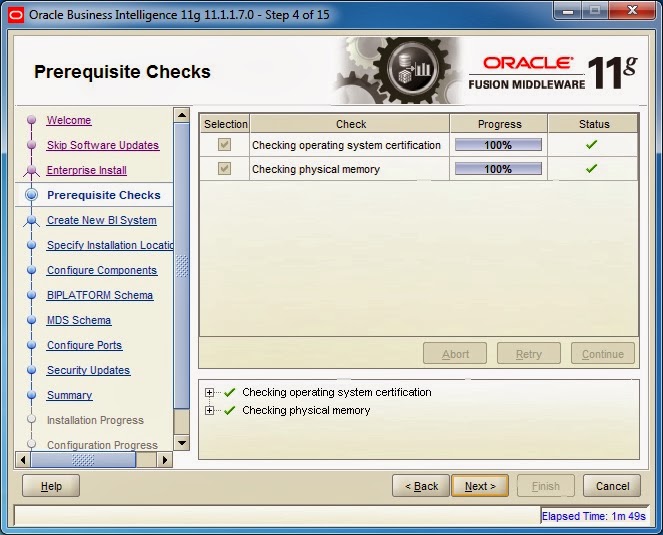Open Specify Installation Location step
Screen dimensions: 663x535
coord(110,245)
